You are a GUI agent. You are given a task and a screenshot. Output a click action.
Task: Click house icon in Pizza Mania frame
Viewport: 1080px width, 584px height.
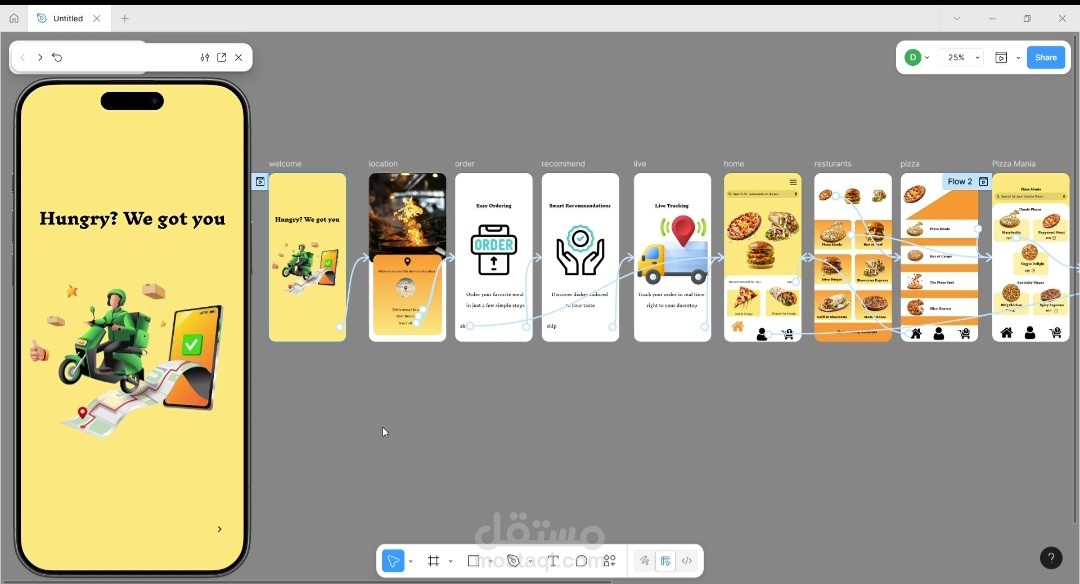1006,333
